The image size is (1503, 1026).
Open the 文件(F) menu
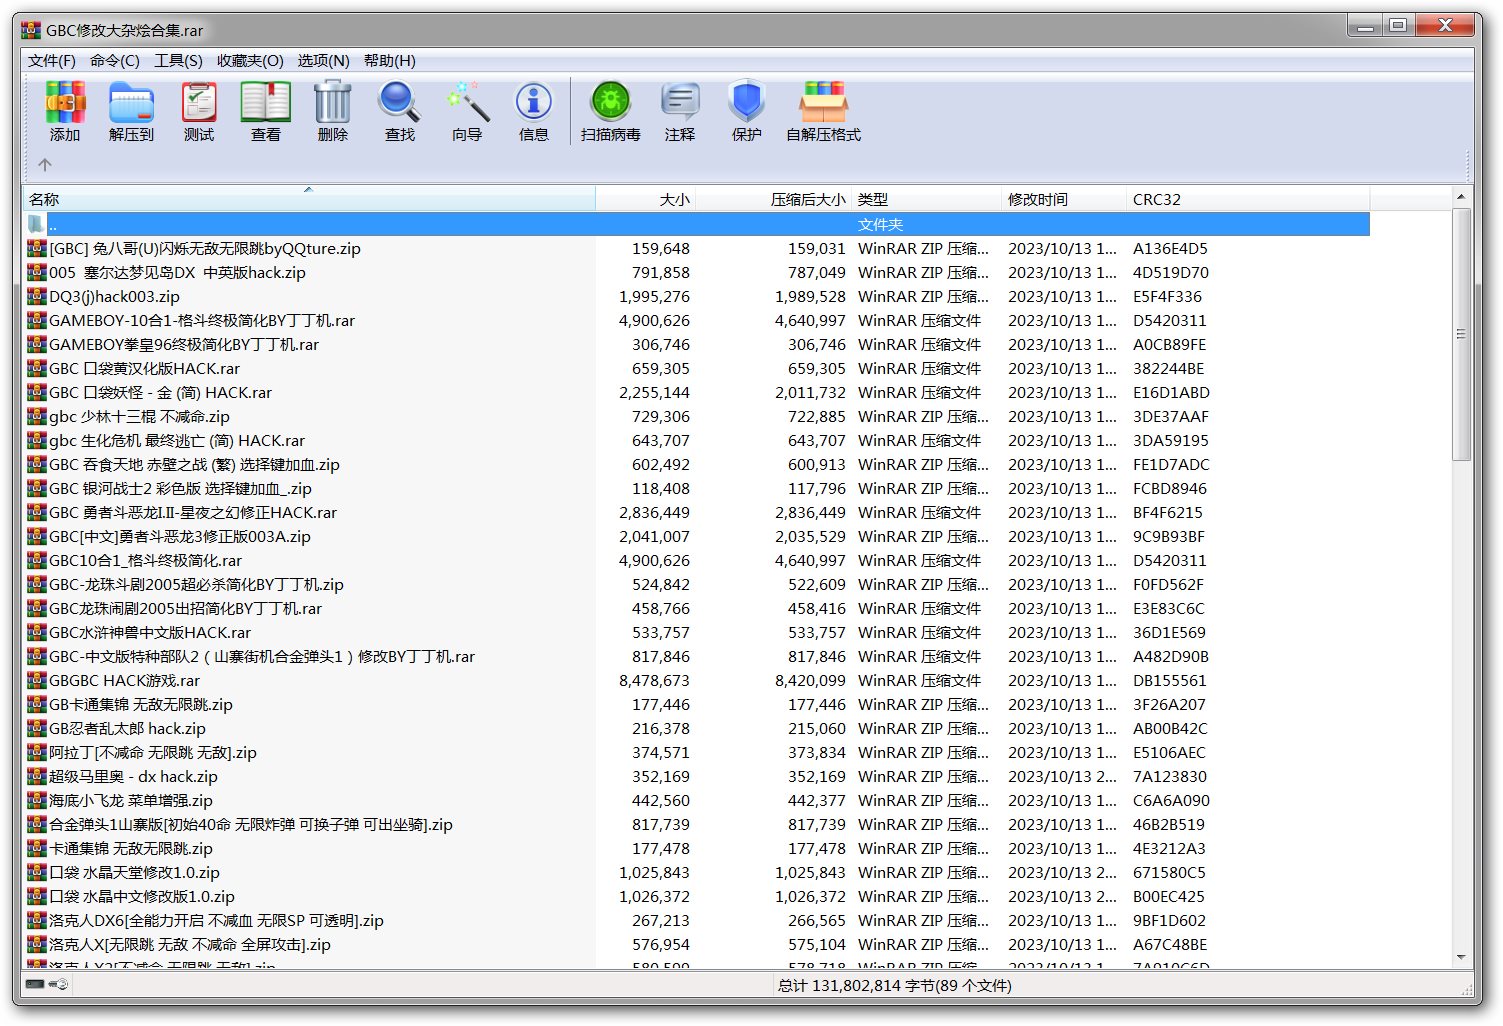[x=52, y=61]
